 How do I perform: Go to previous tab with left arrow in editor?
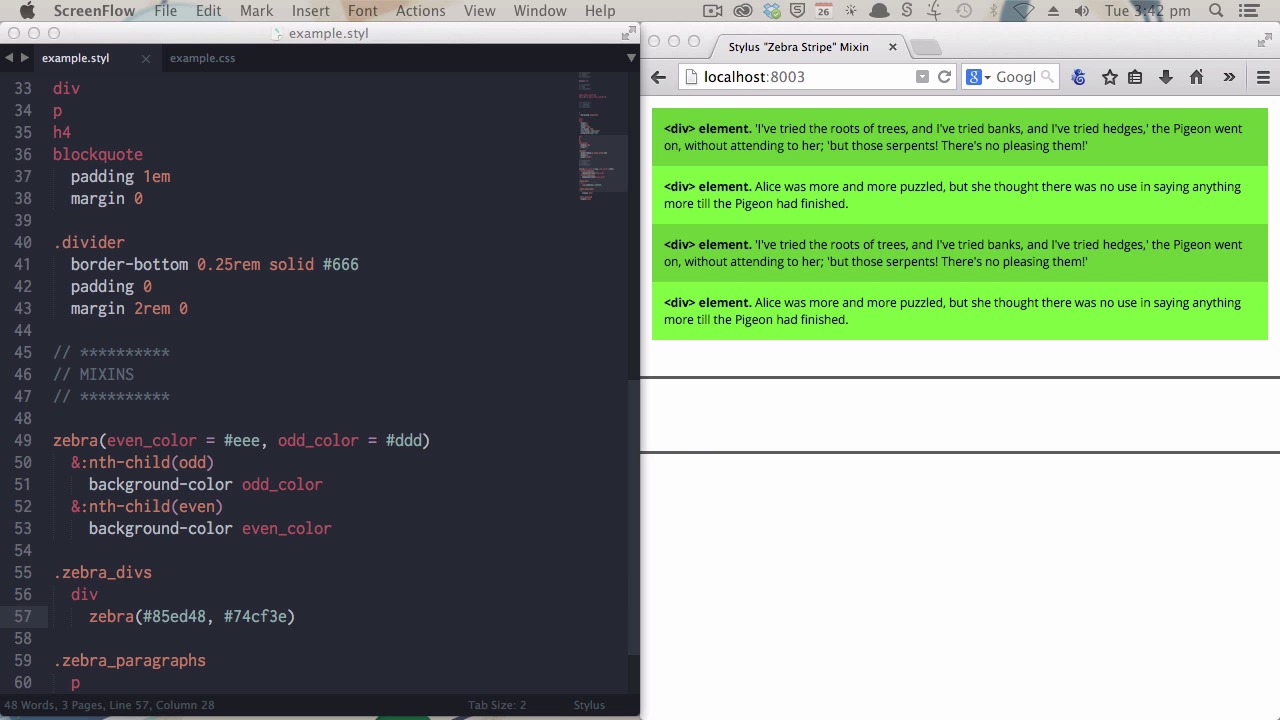pyautogui.click(x=9, y=58)
